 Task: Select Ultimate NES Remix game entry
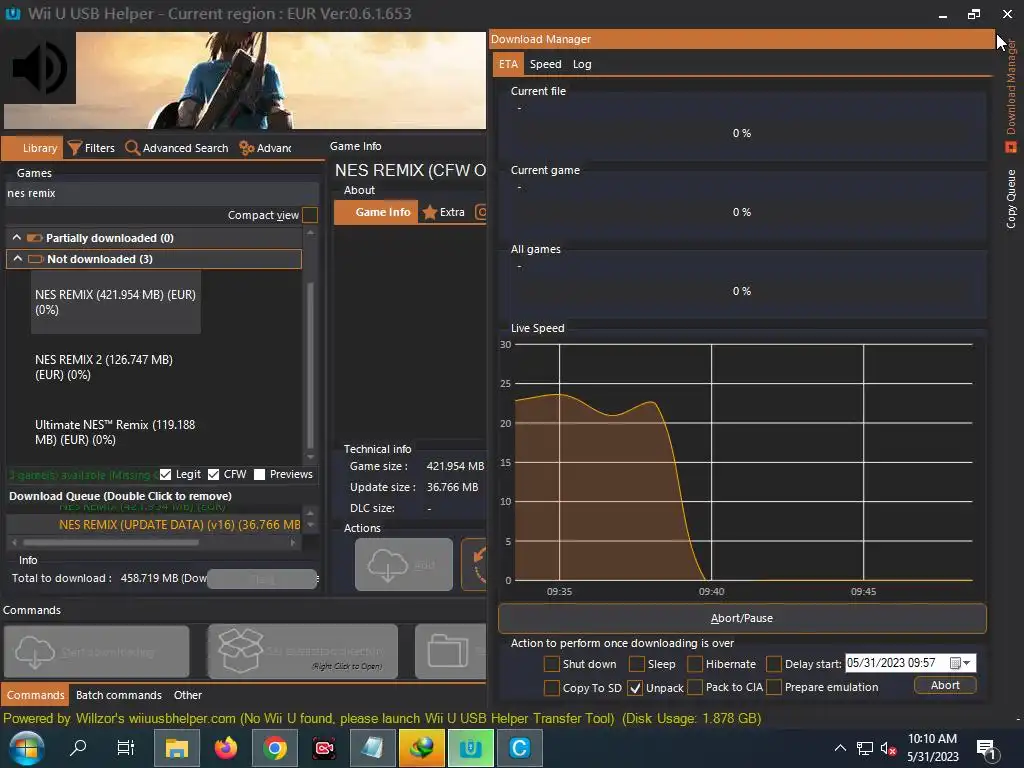point(116,432)
